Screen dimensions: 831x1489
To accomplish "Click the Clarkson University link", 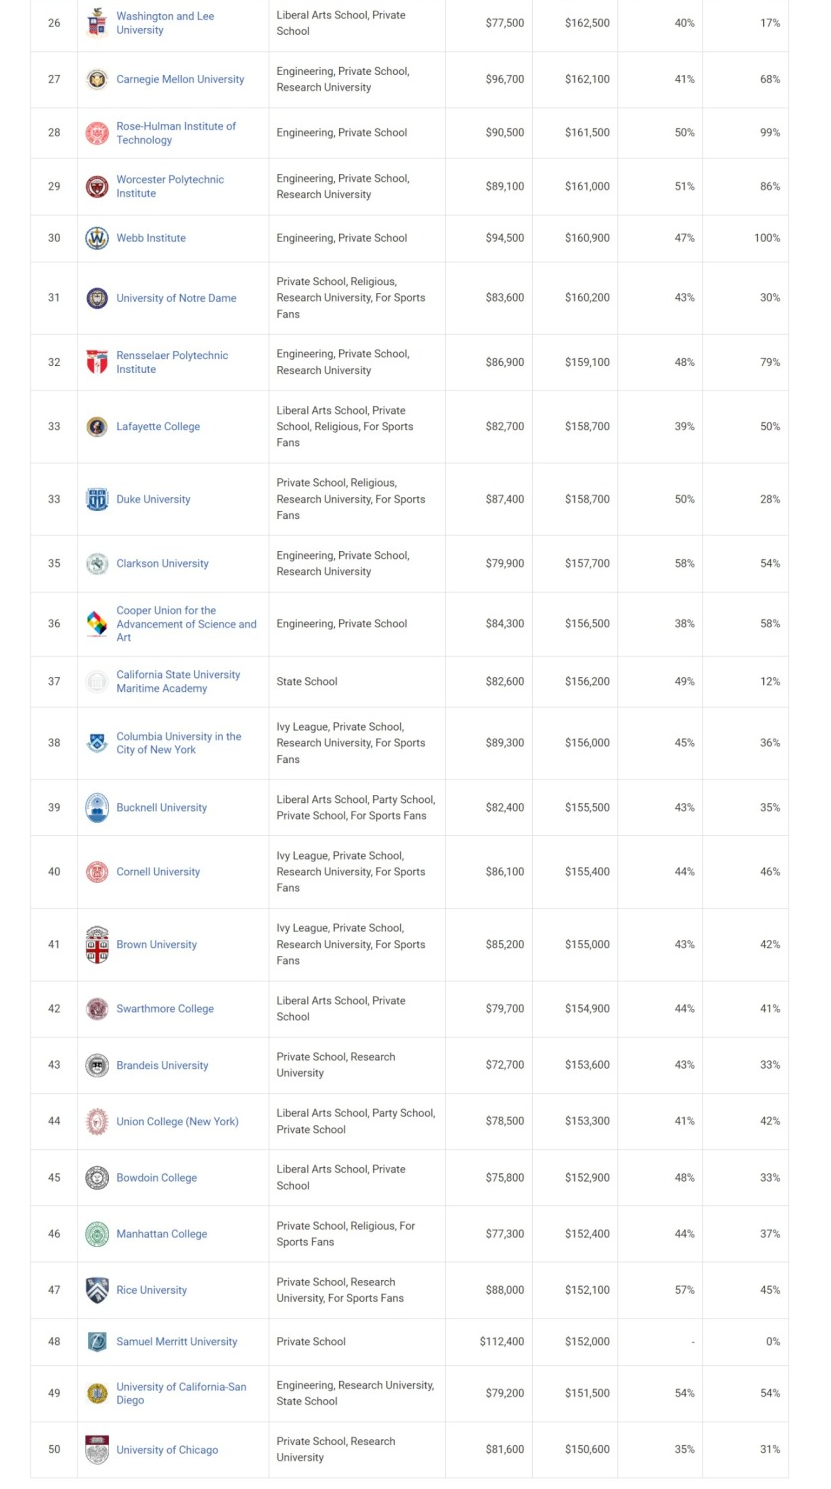I will pyautogui.click(x=162, y=564).
